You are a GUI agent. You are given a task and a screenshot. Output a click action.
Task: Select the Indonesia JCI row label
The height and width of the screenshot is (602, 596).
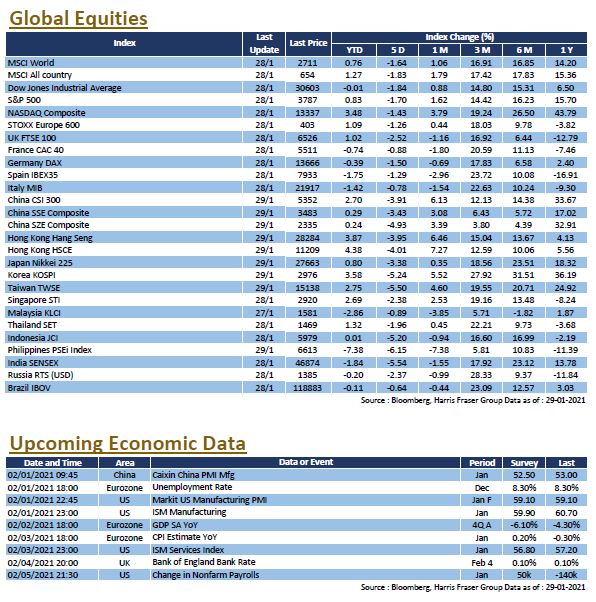click(x=33, y=338)
